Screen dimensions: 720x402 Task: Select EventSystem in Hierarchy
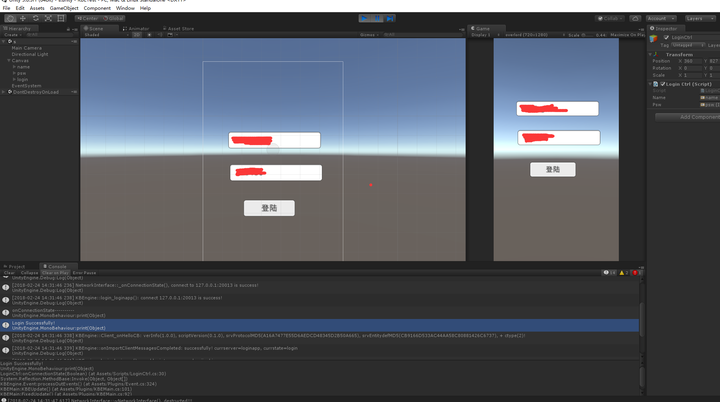26,86
